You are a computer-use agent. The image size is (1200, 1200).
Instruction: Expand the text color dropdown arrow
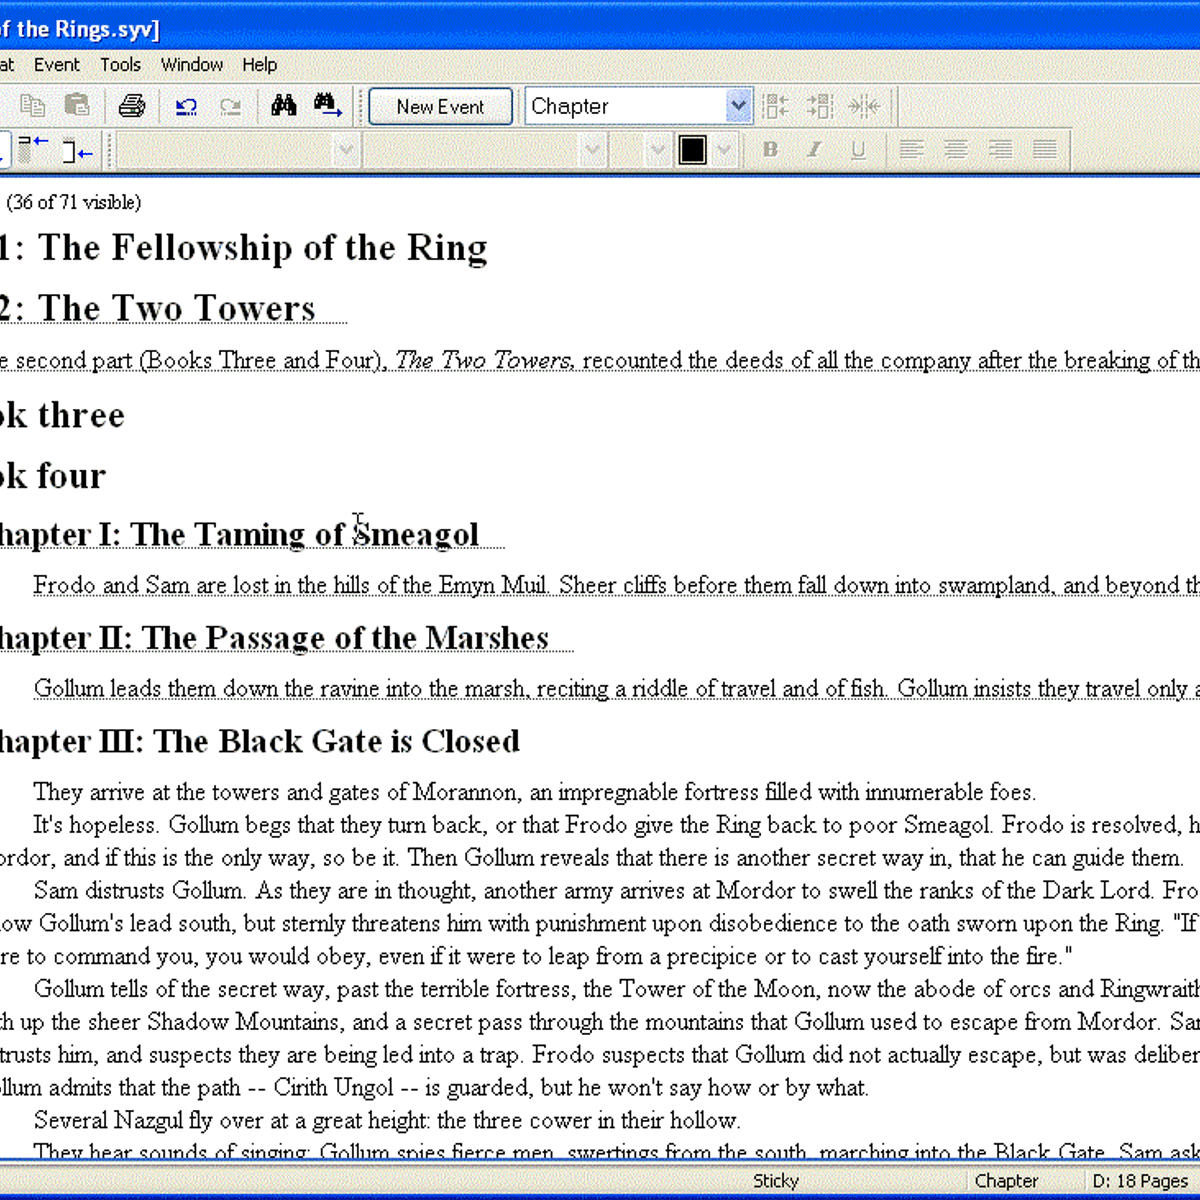point(725,151)
